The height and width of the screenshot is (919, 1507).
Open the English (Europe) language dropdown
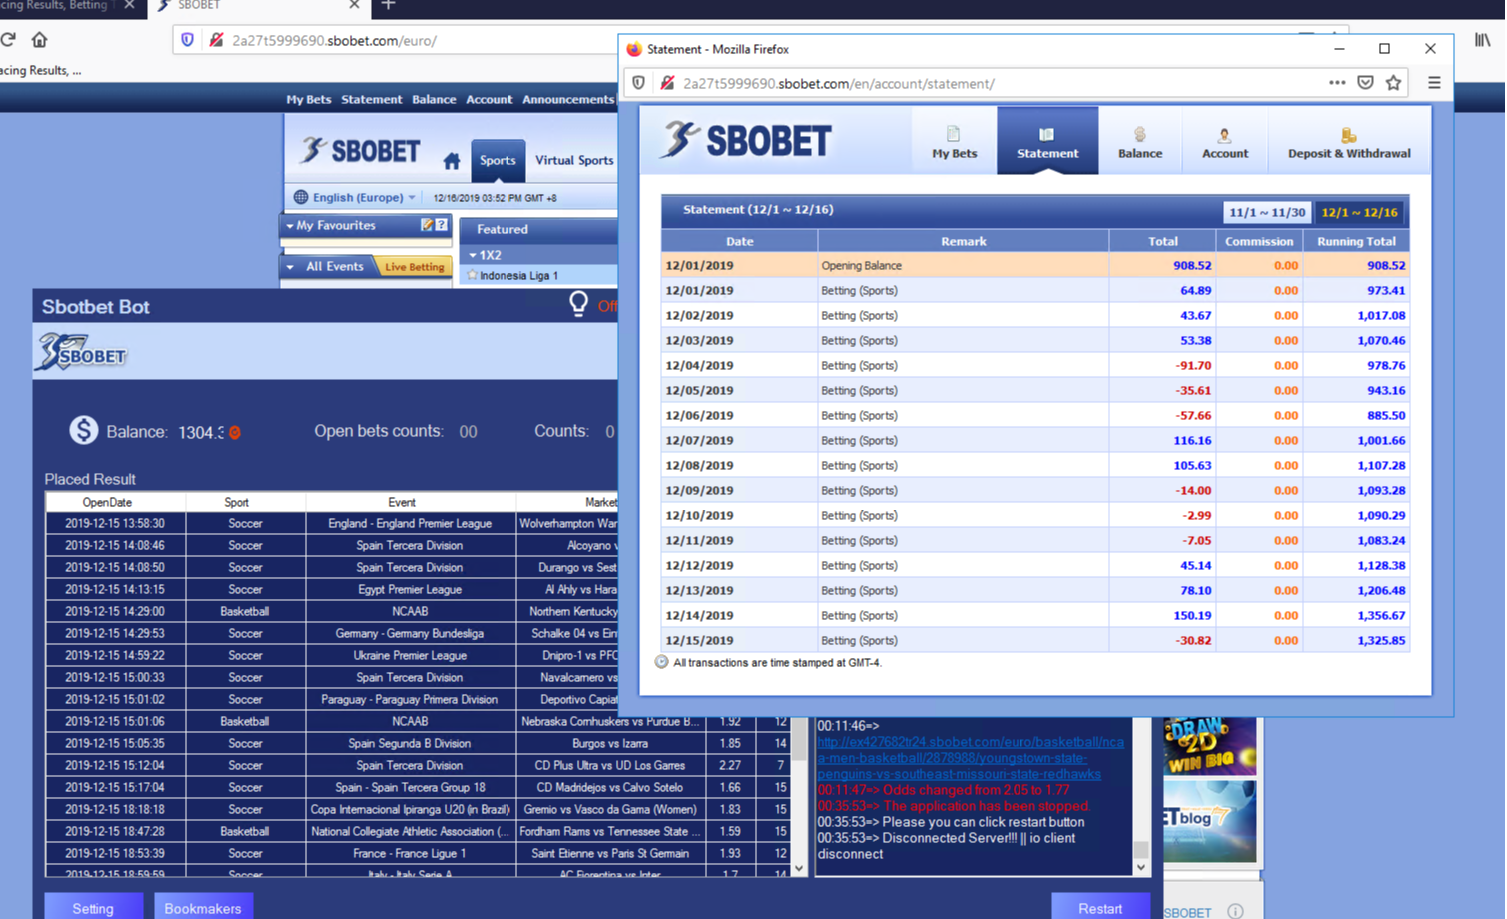pos(364,197)
